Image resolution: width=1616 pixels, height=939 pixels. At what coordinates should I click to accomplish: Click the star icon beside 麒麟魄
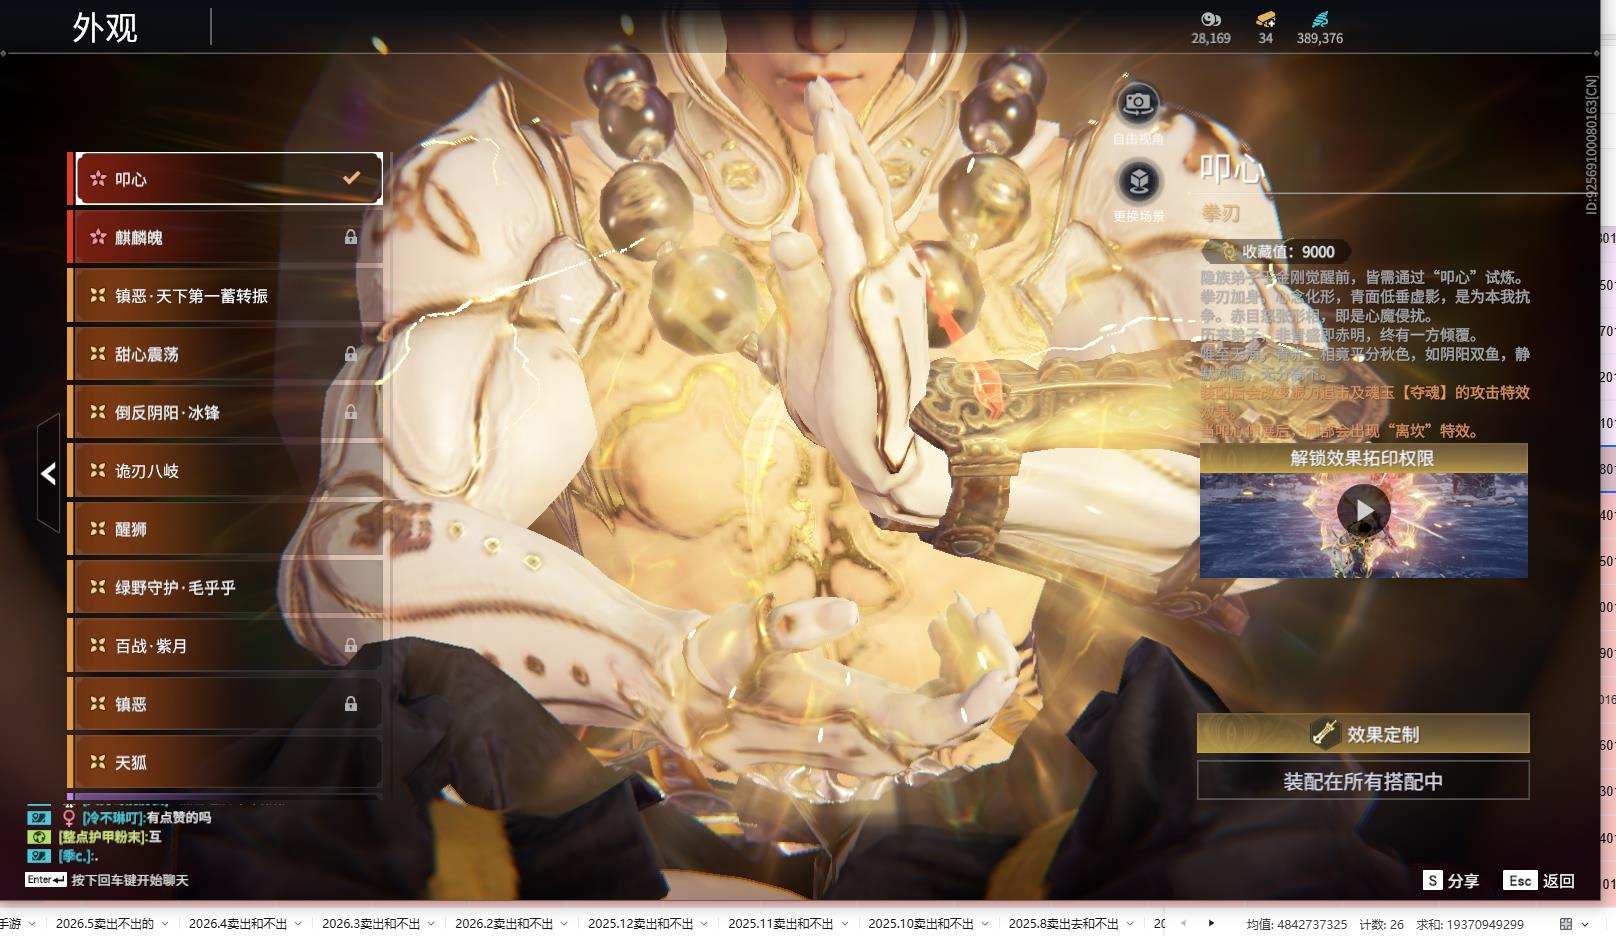pyautogui.click(x=98, y=237)
